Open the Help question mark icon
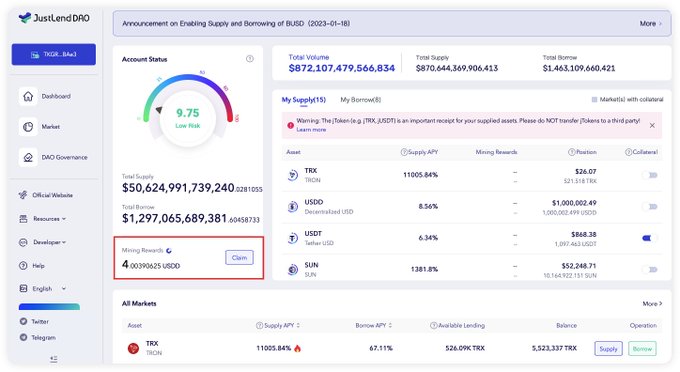This screenshot has width=680, height=372. 23,265
